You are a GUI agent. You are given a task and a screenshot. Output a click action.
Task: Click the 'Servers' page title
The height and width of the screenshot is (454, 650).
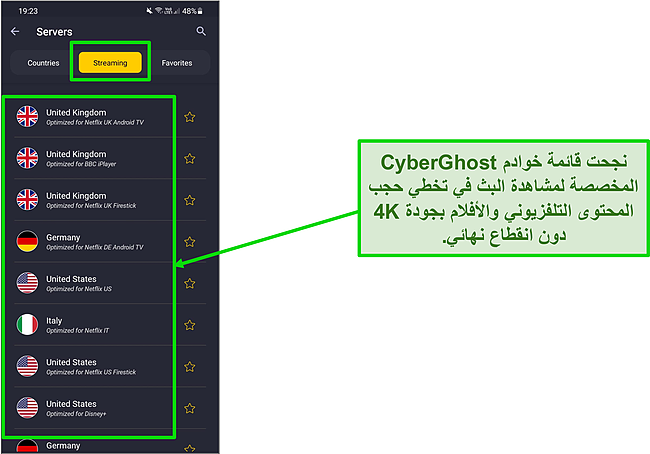(54, 32)
